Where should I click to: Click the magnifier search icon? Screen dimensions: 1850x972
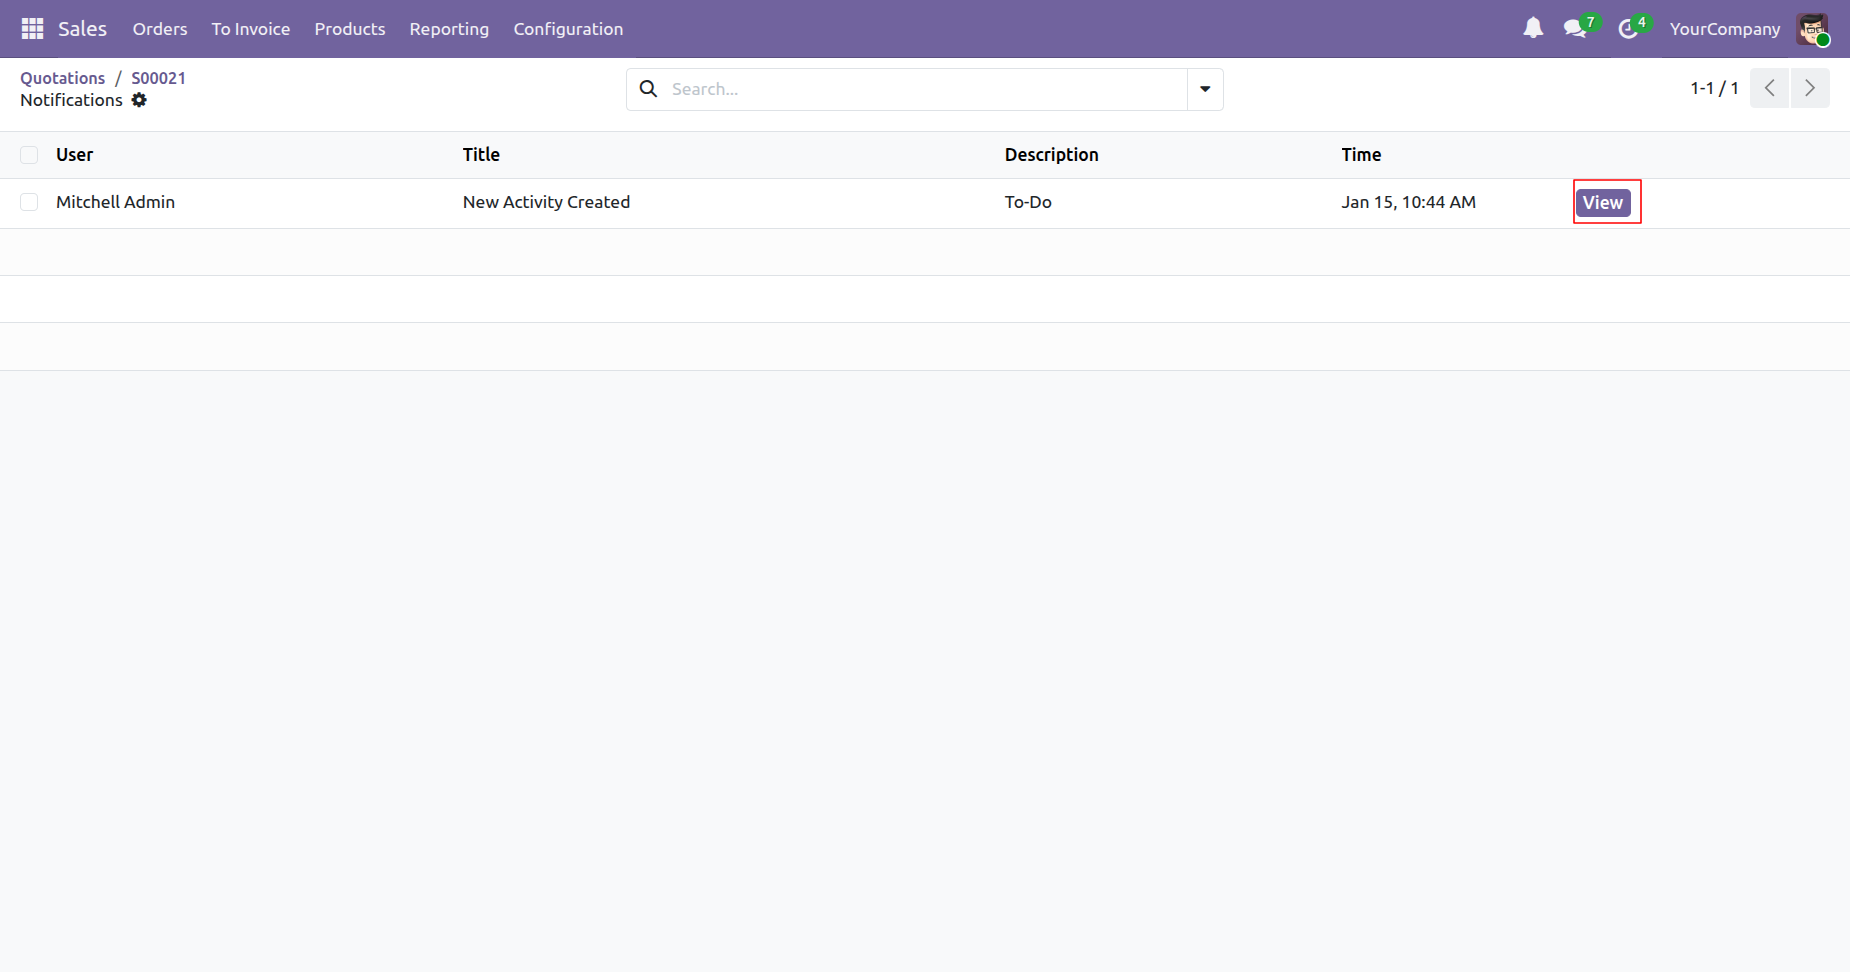pos(648,89)
